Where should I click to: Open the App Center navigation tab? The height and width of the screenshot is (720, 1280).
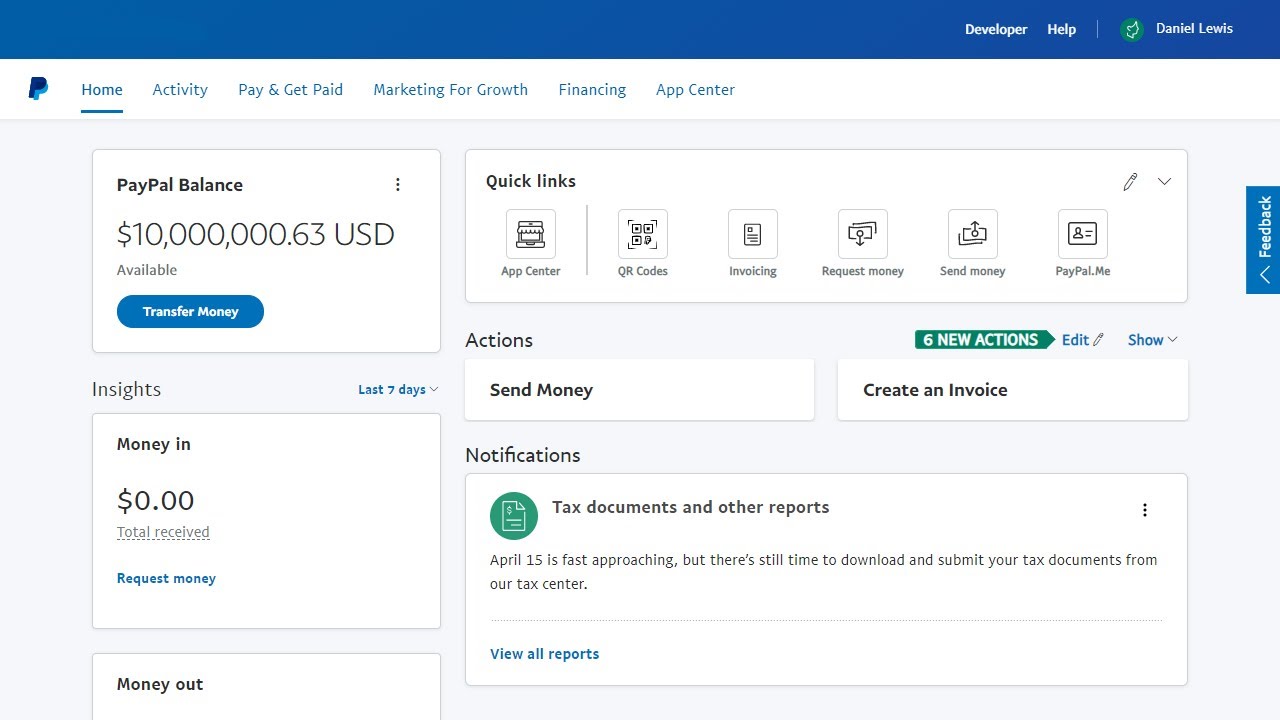coord(695,90)
